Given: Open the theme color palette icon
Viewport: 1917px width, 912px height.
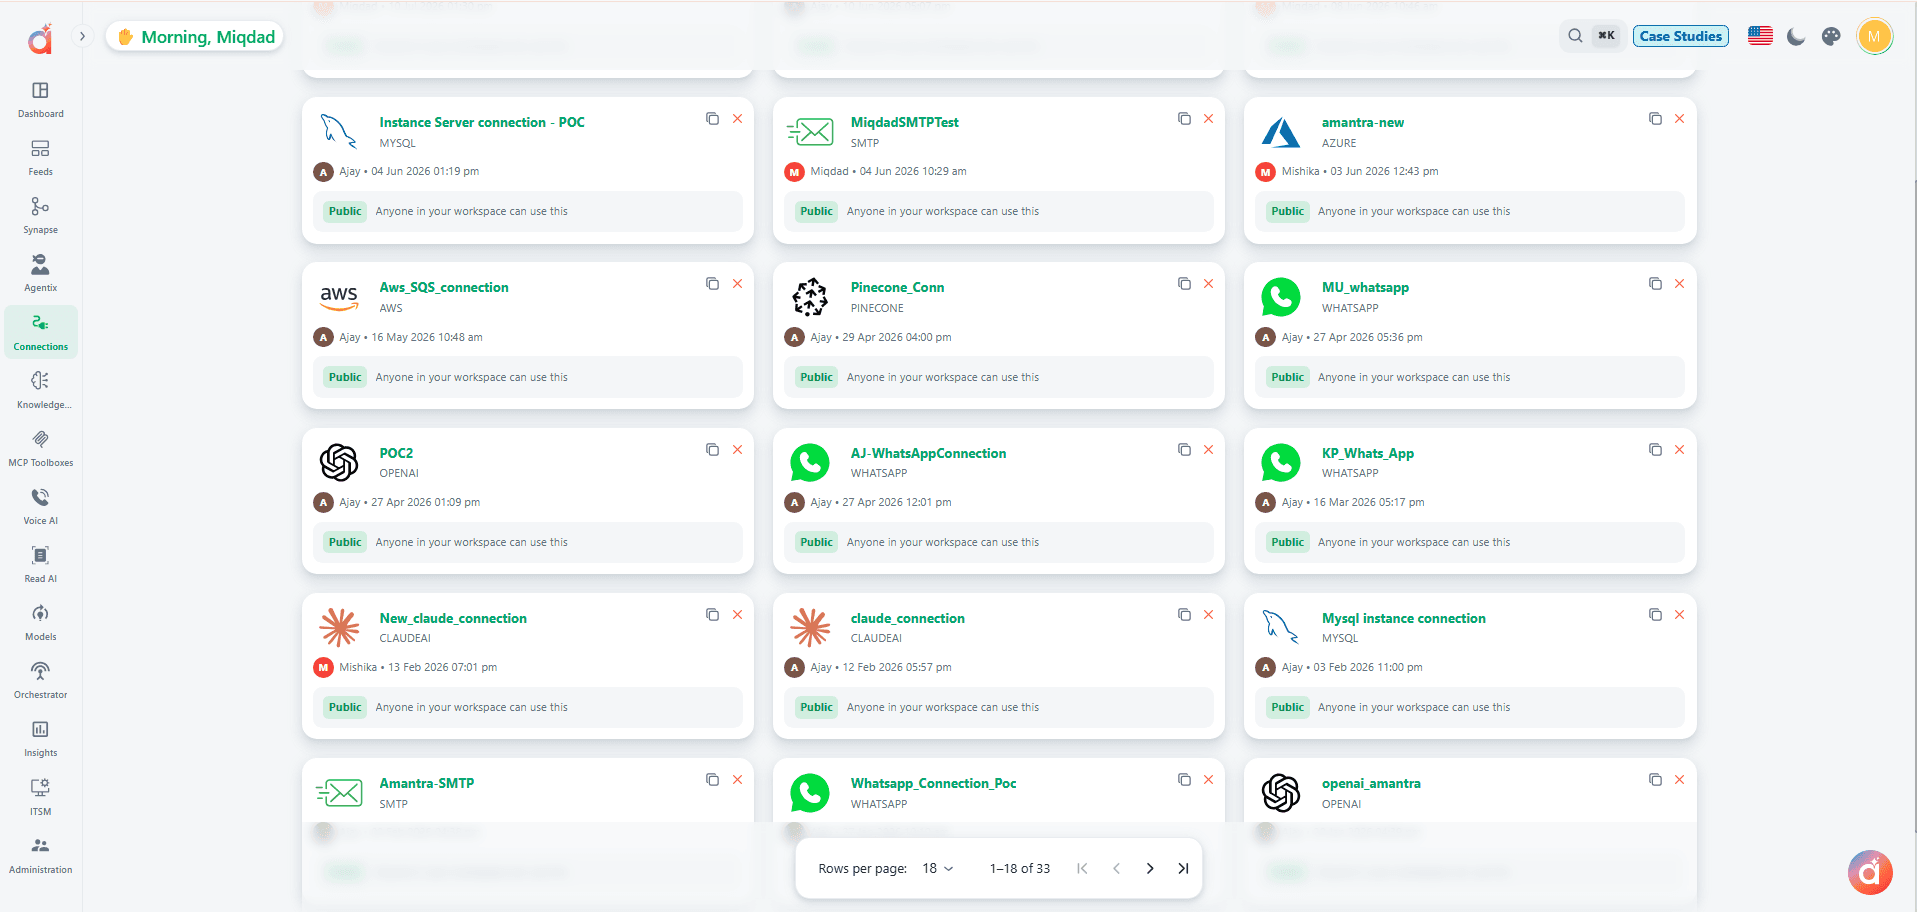Looking at the screenshot, I should [x=1831, y=36].
